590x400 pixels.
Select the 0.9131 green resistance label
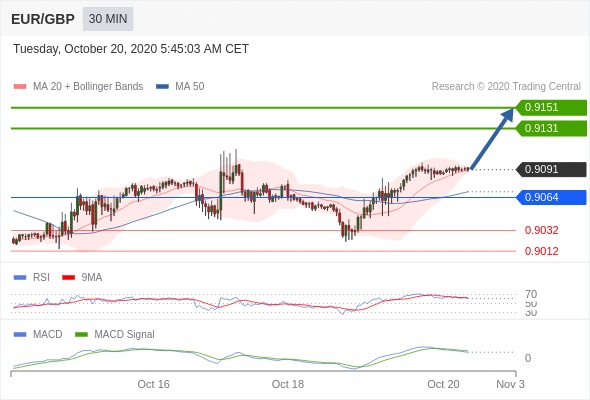551,128
